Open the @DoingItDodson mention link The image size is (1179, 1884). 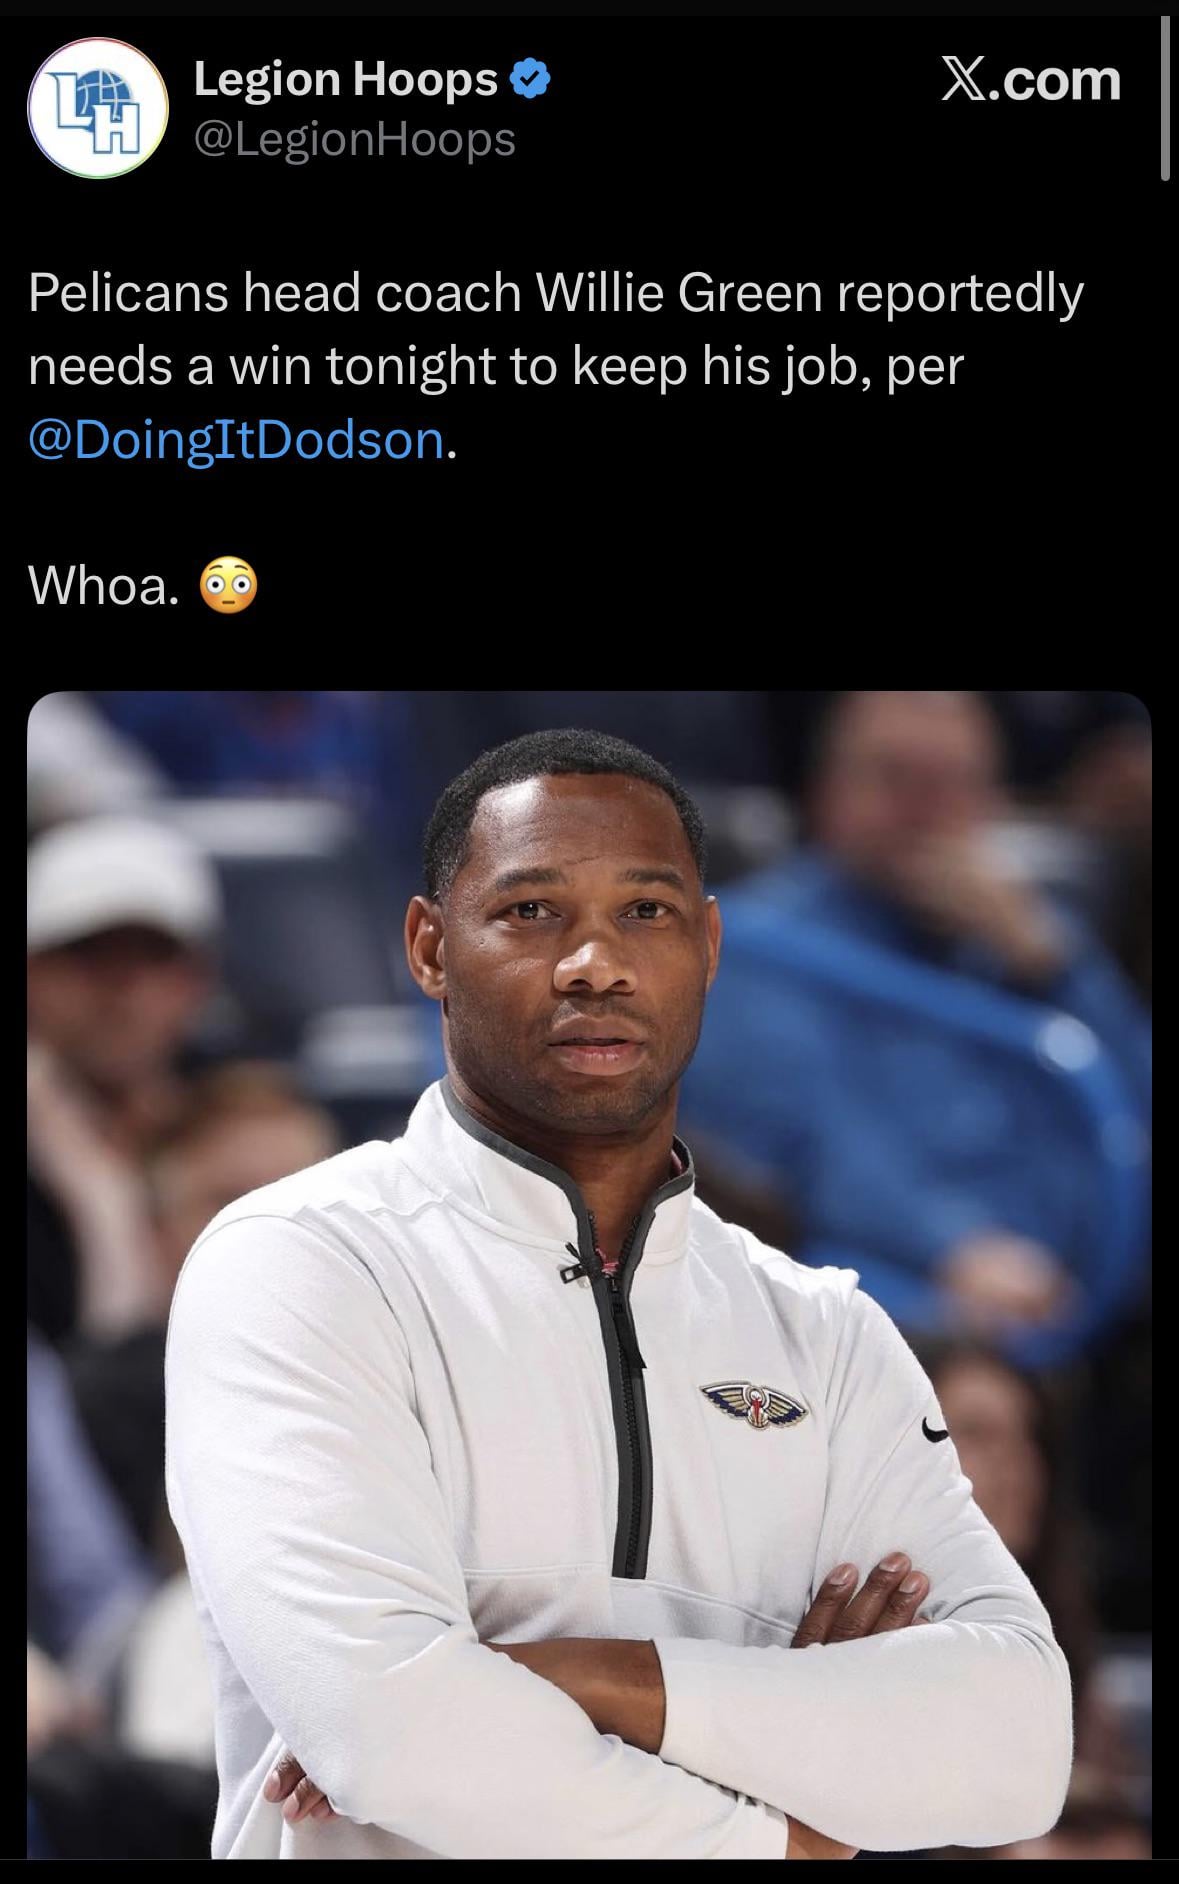tap(237, 440)
